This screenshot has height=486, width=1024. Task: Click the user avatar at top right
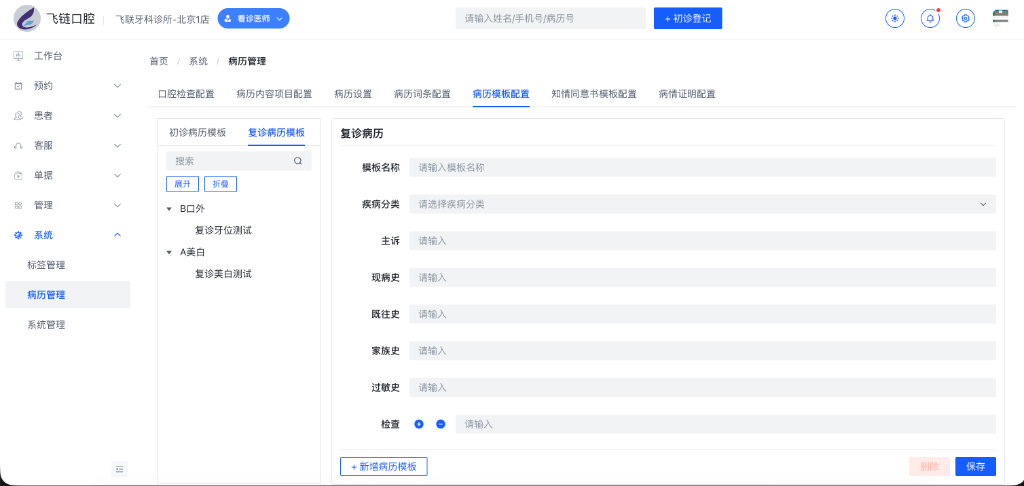(1000, 18)
